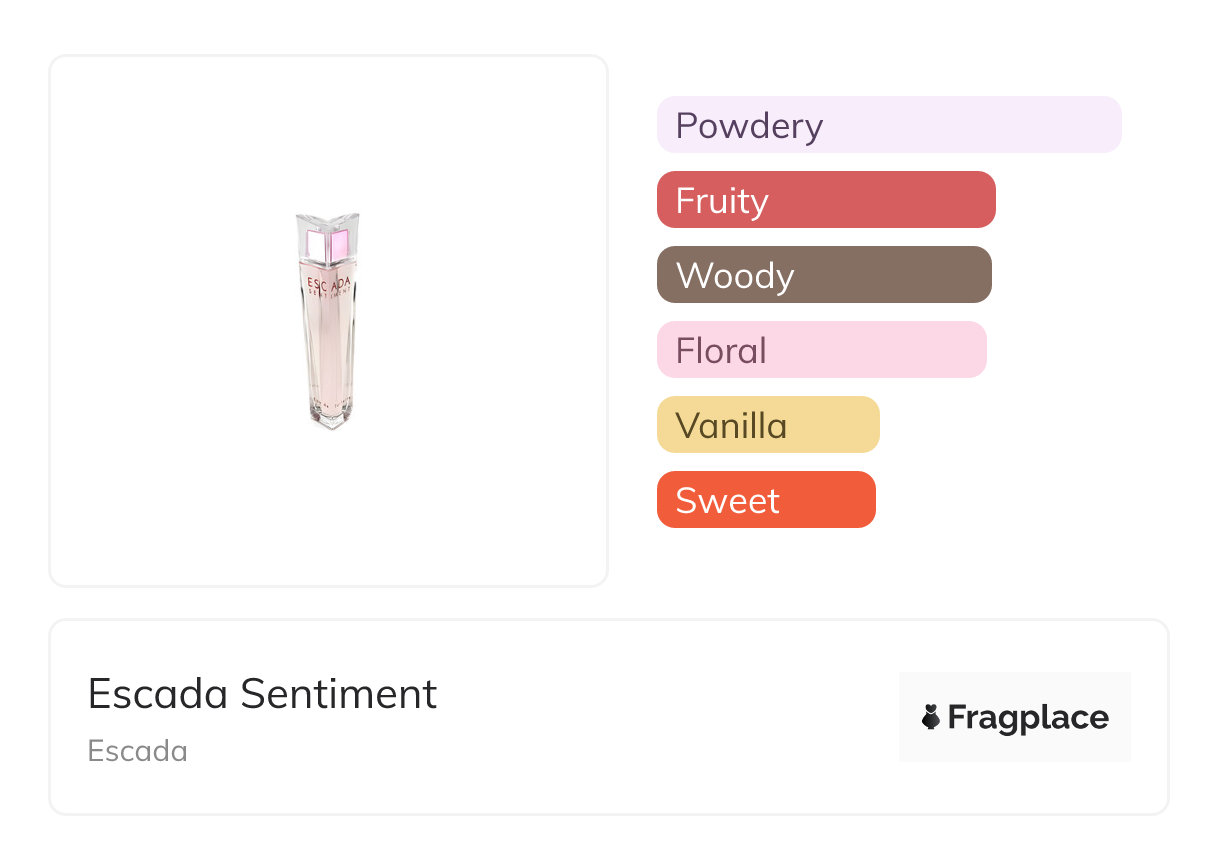This screenshot has height=864, width=1218.
Task: Click the cap of the perfume bottle
Action: (327, 238)
